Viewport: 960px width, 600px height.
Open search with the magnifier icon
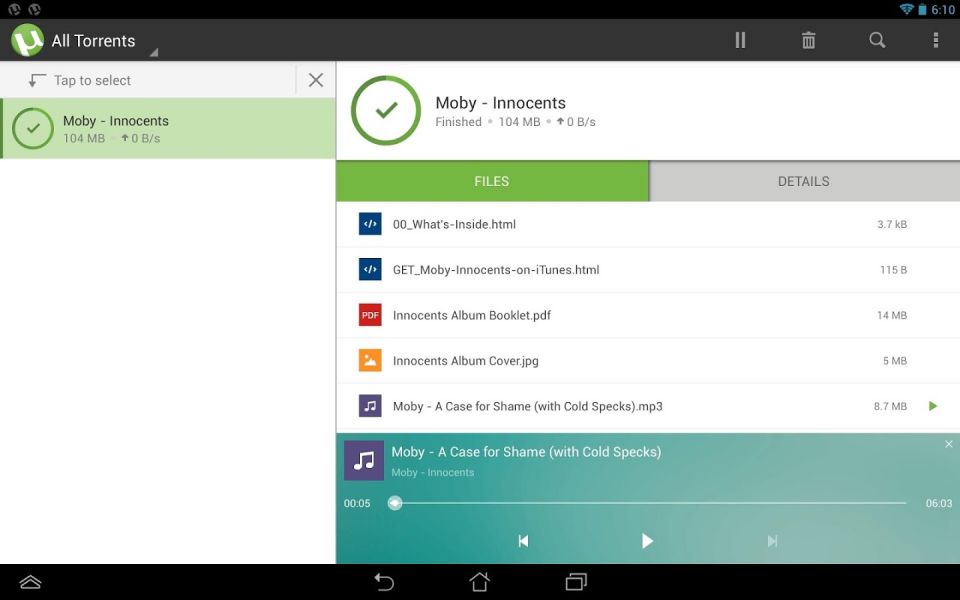(877, 40)
